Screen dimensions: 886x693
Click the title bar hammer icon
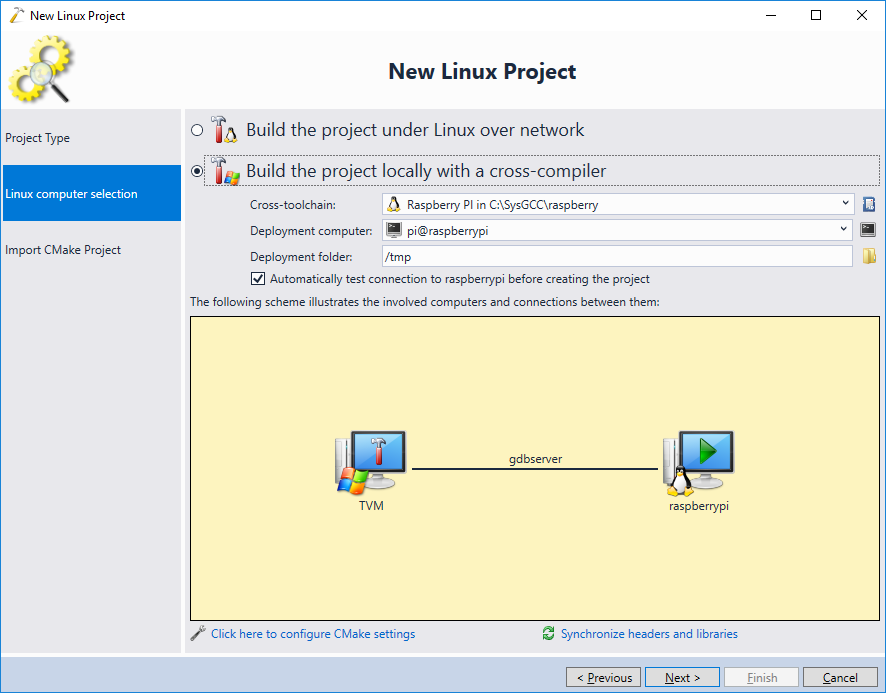pos(17,15)
